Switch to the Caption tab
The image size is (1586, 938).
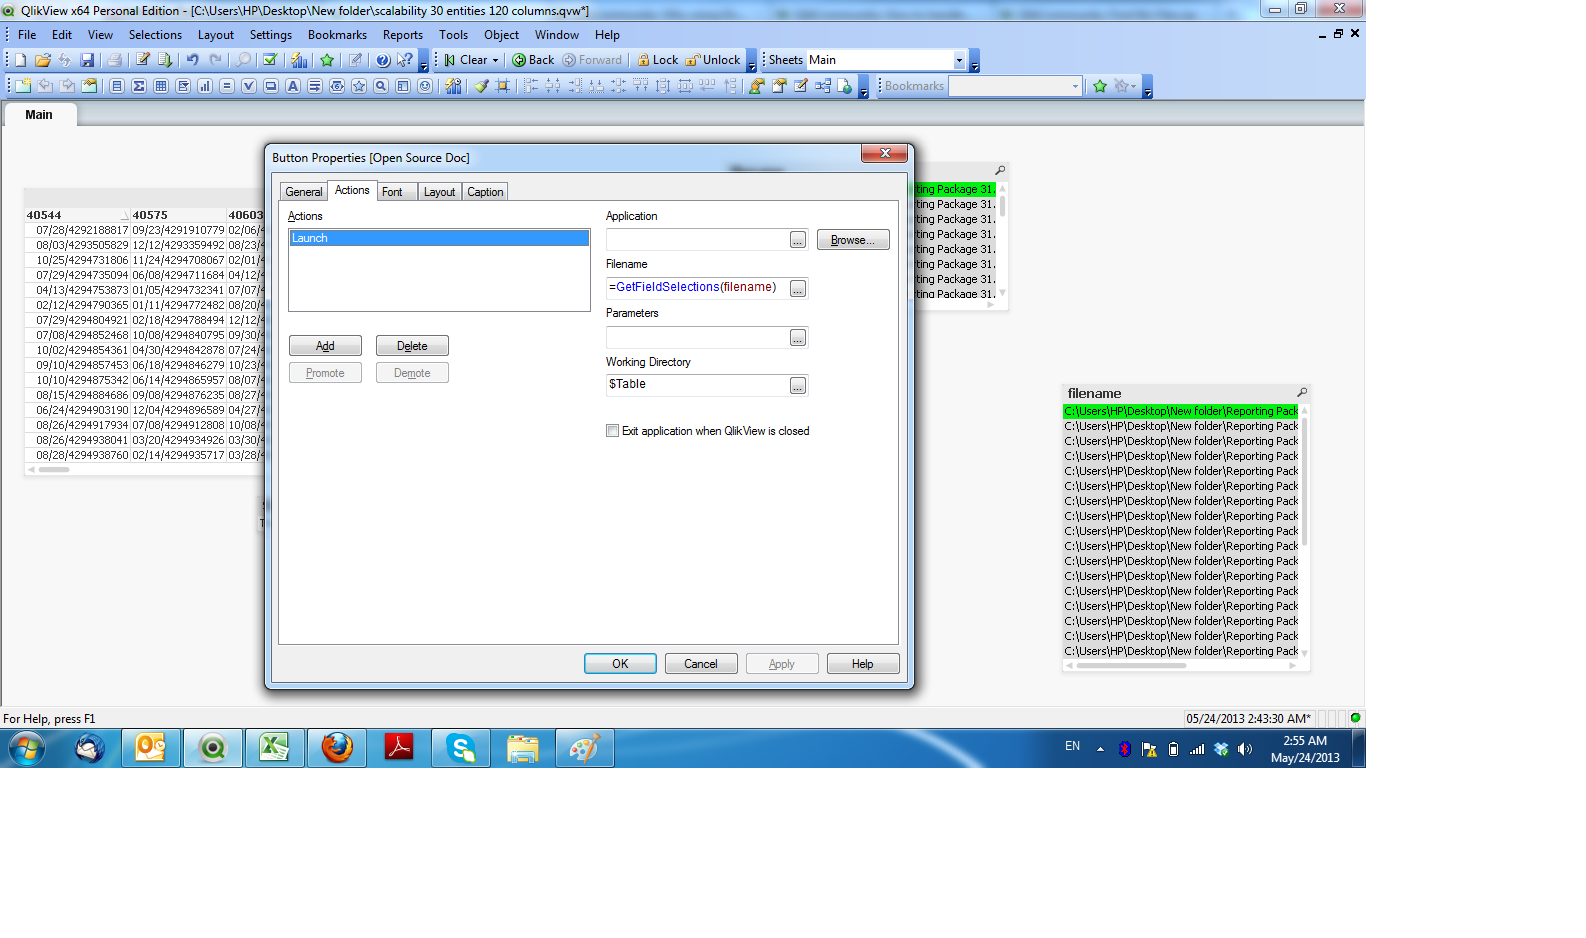[x=485, y=192]
